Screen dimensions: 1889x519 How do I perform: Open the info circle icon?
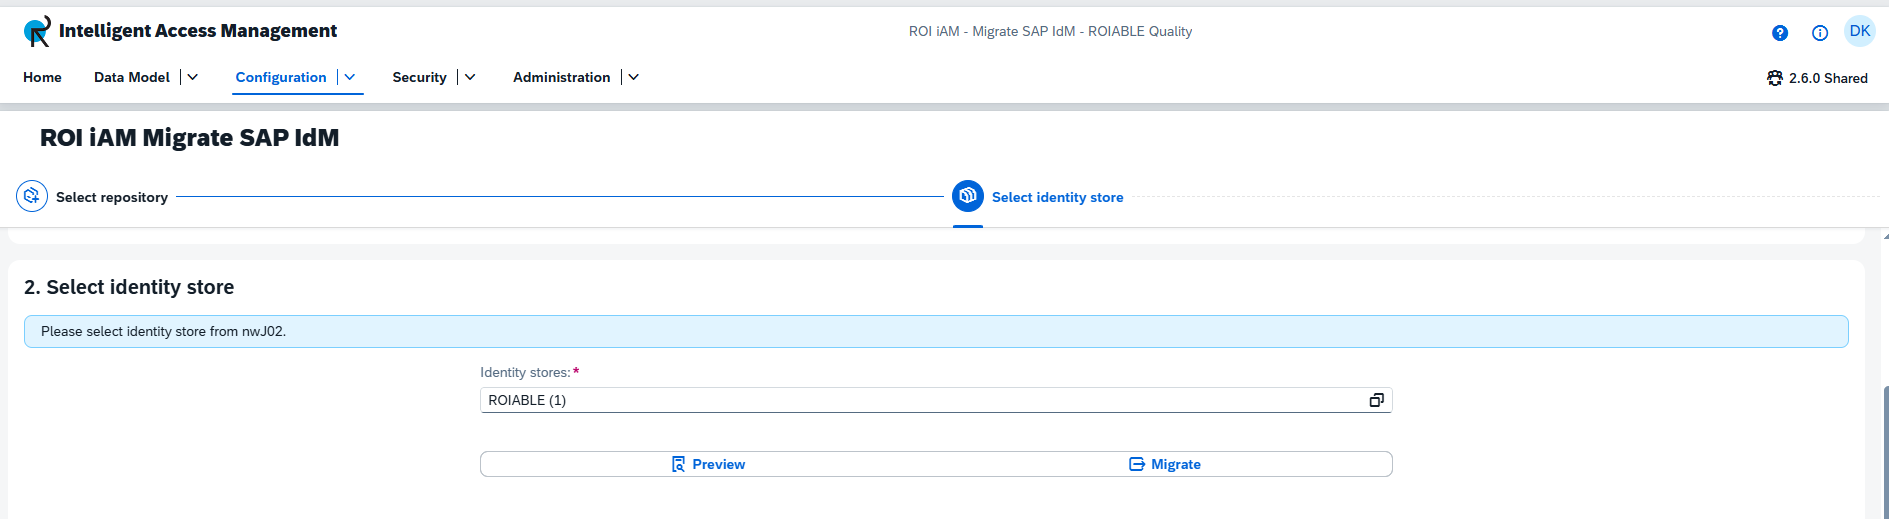[1820, 33]
